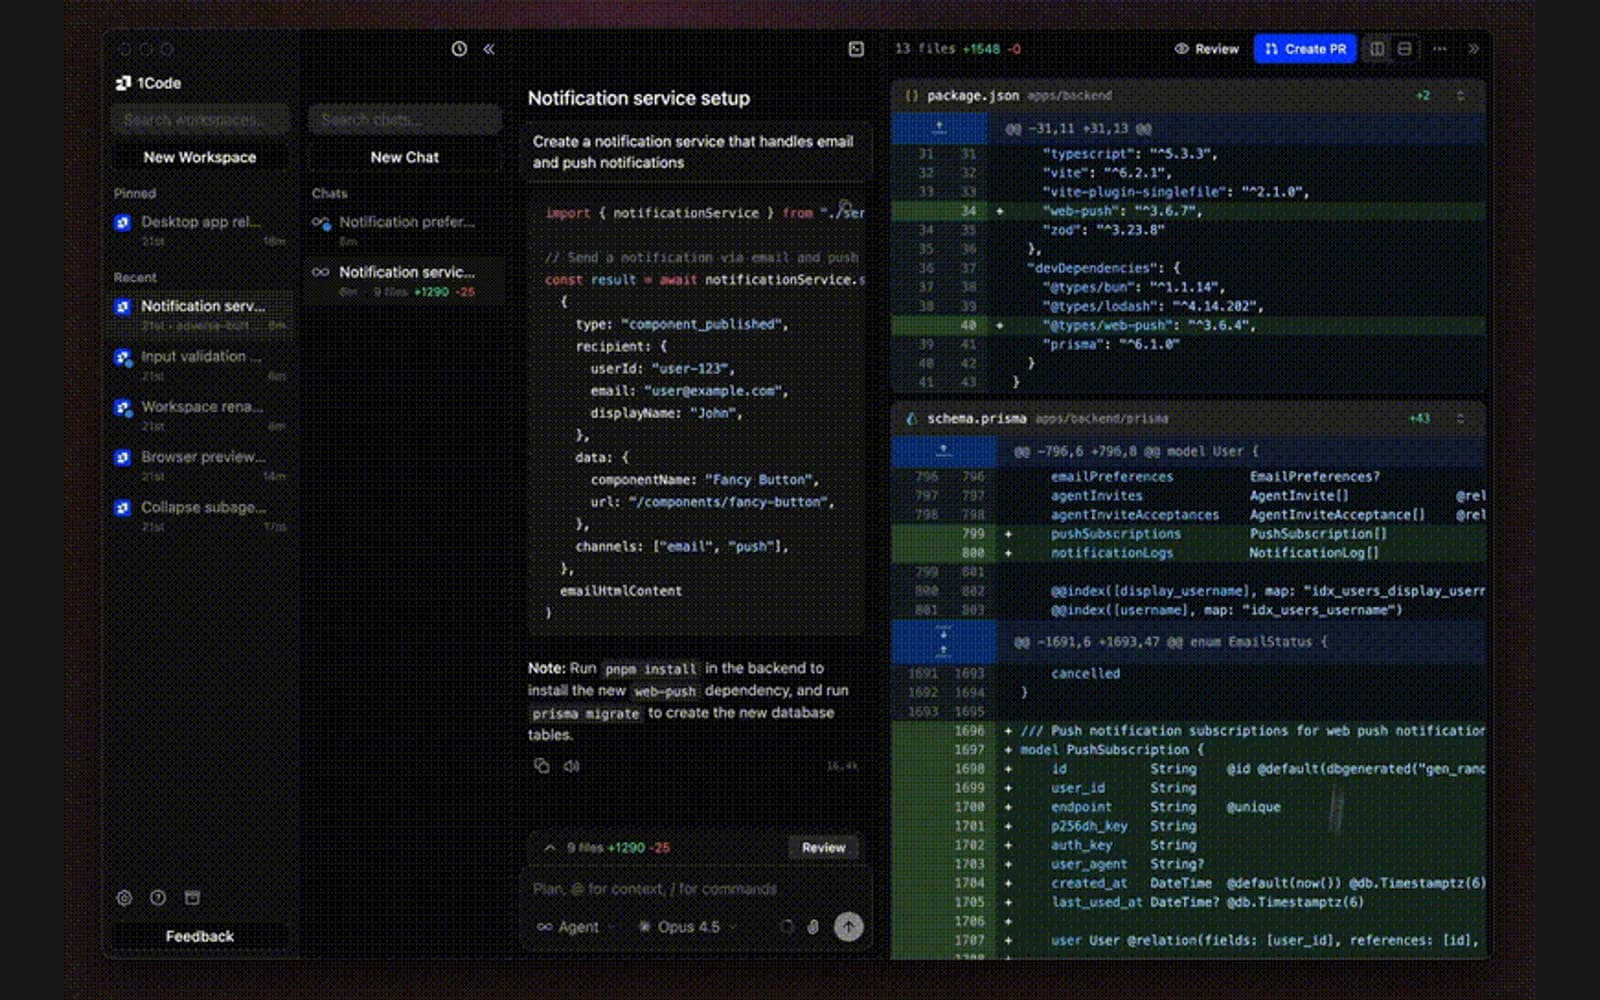
Task: Click the package.json file name
Action: (x=972, y=96)
